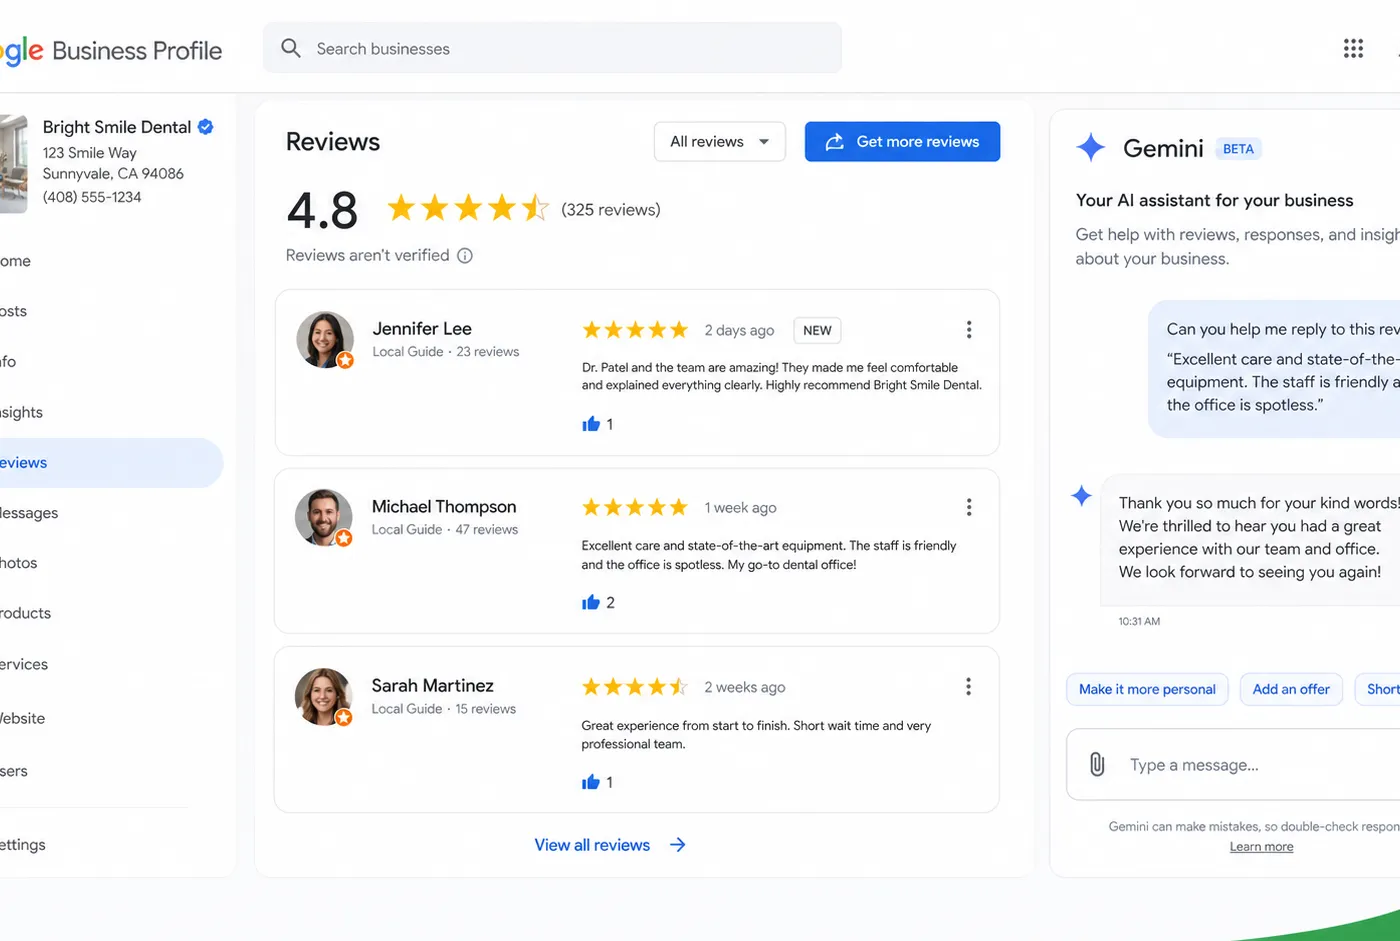Click the verified badge beside Bright Smile Dental
1400x941 pixels.
coord(206,126)
